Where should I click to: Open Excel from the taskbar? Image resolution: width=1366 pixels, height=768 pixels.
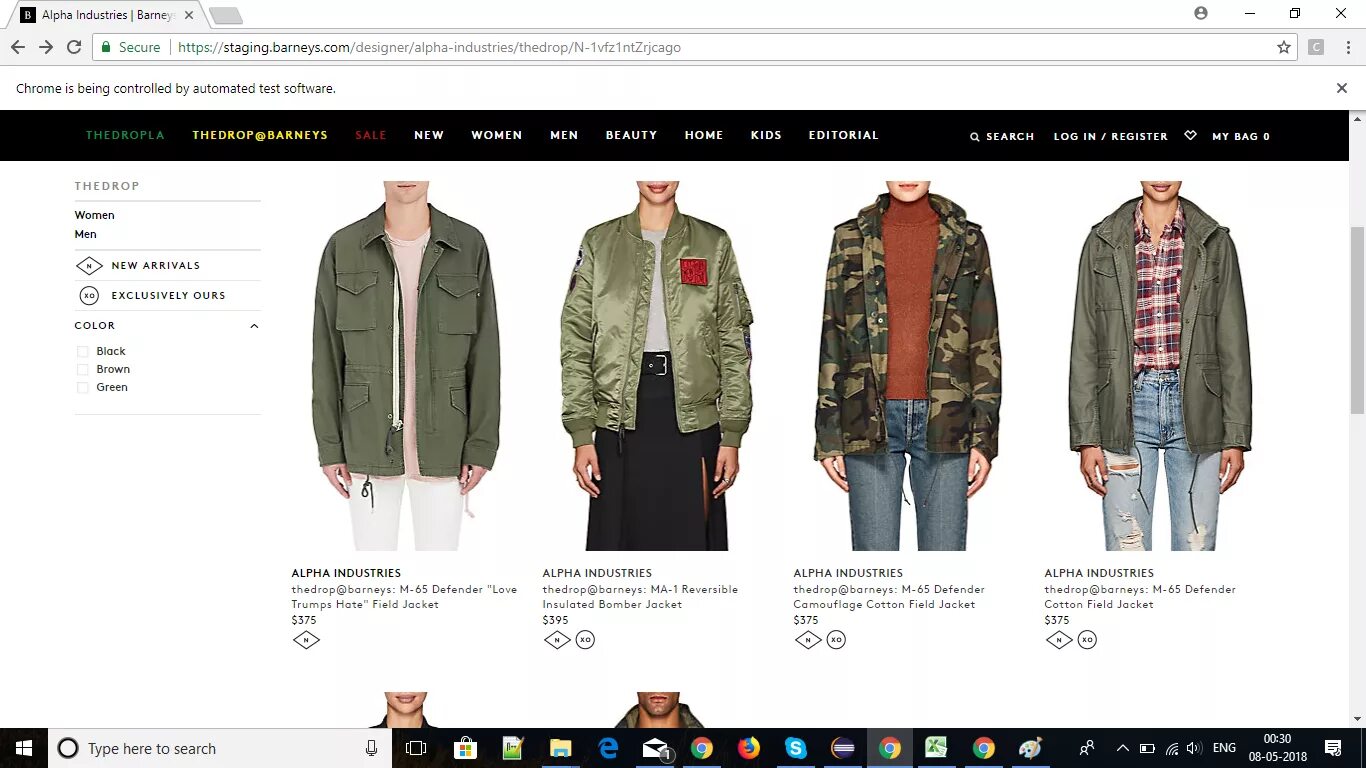[x=936, y=748]
